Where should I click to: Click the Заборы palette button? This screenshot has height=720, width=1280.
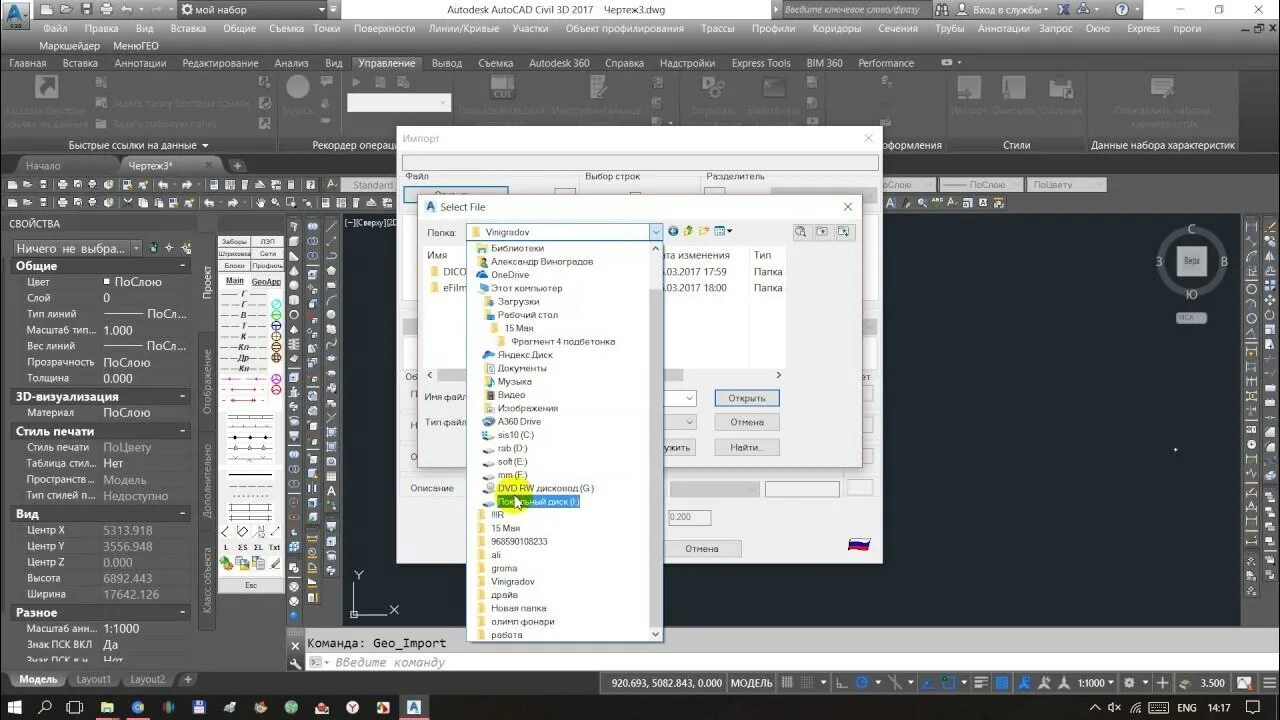(234, 242)
